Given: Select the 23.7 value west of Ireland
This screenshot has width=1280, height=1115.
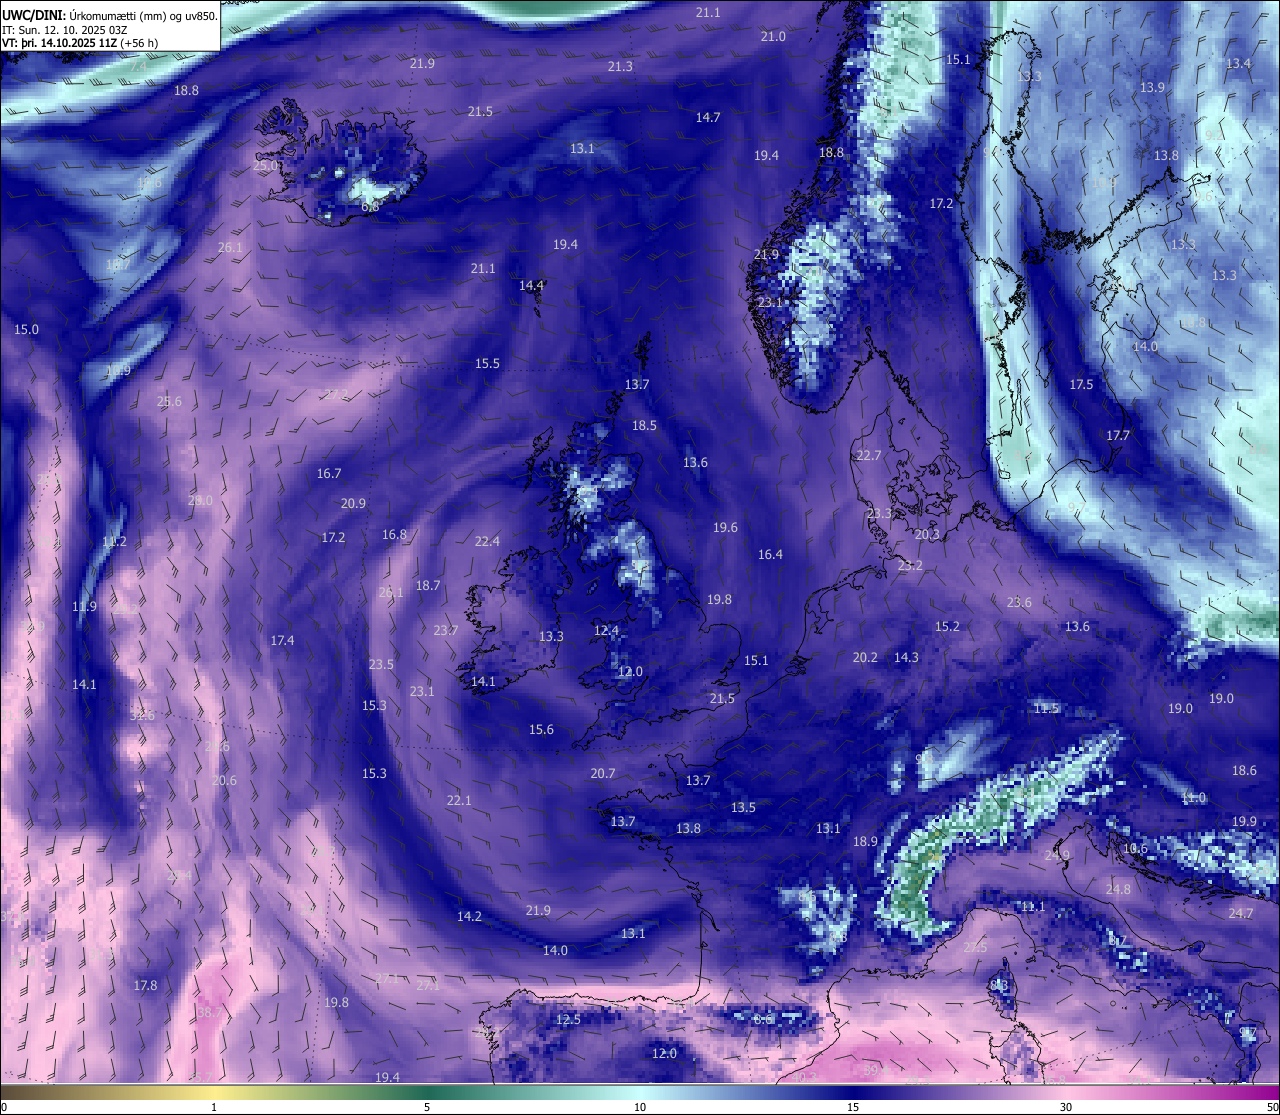Looking at the screenshot, I should (446, 630).
